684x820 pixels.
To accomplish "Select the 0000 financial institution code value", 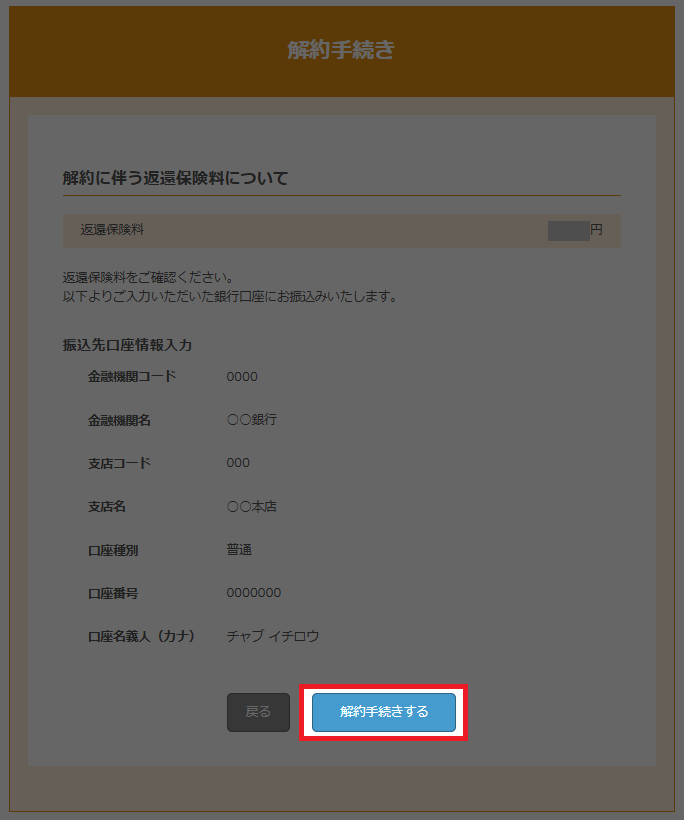I will point(242,377).
